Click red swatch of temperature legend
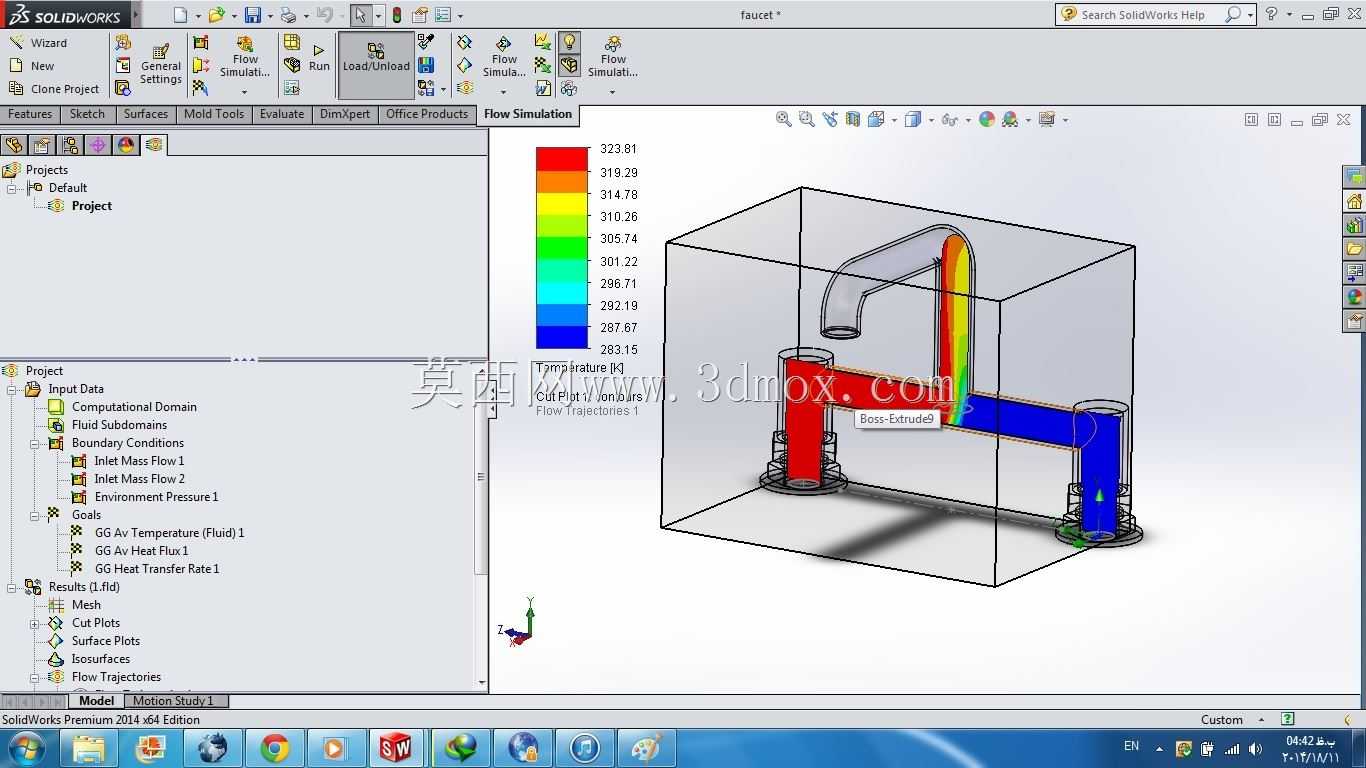The height and width of the screenshot is (768, 1366). [x=562, y=158]
